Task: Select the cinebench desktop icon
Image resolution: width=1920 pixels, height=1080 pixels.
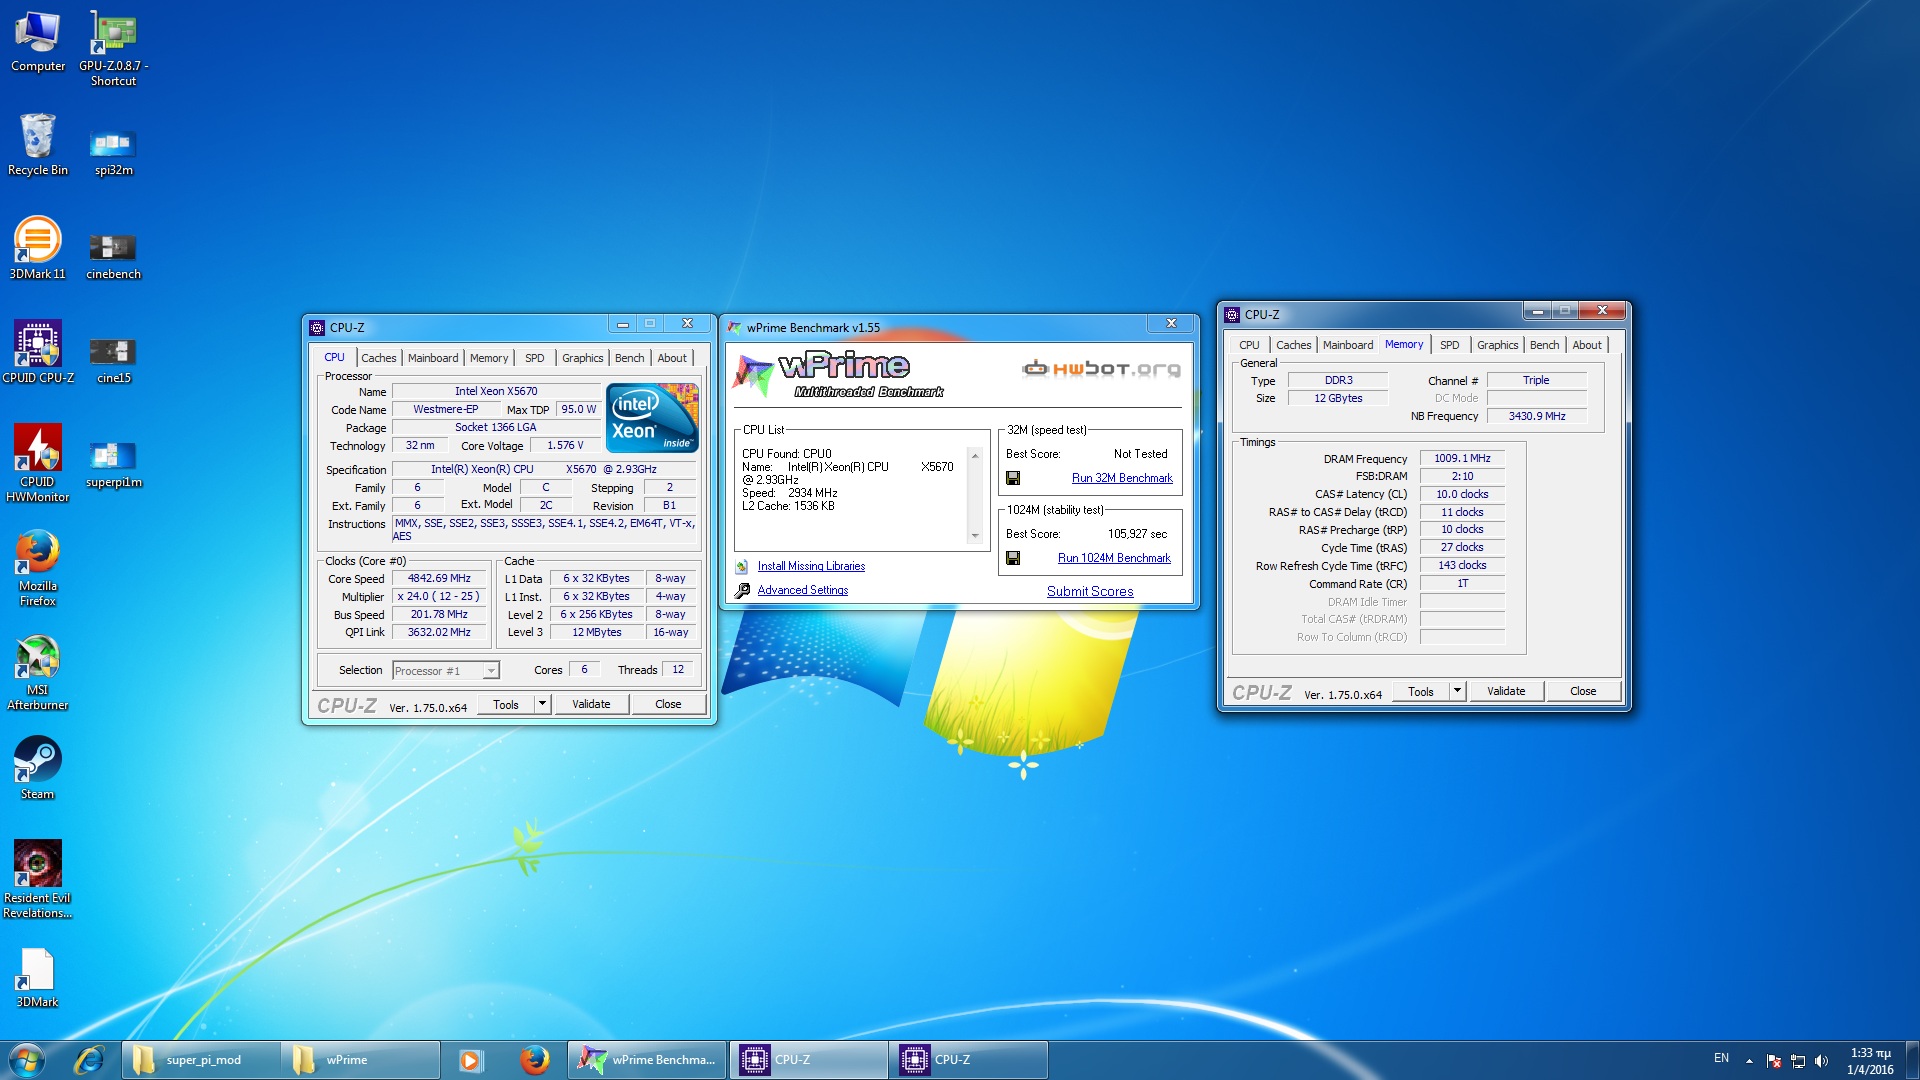Action: coord(113,254)
